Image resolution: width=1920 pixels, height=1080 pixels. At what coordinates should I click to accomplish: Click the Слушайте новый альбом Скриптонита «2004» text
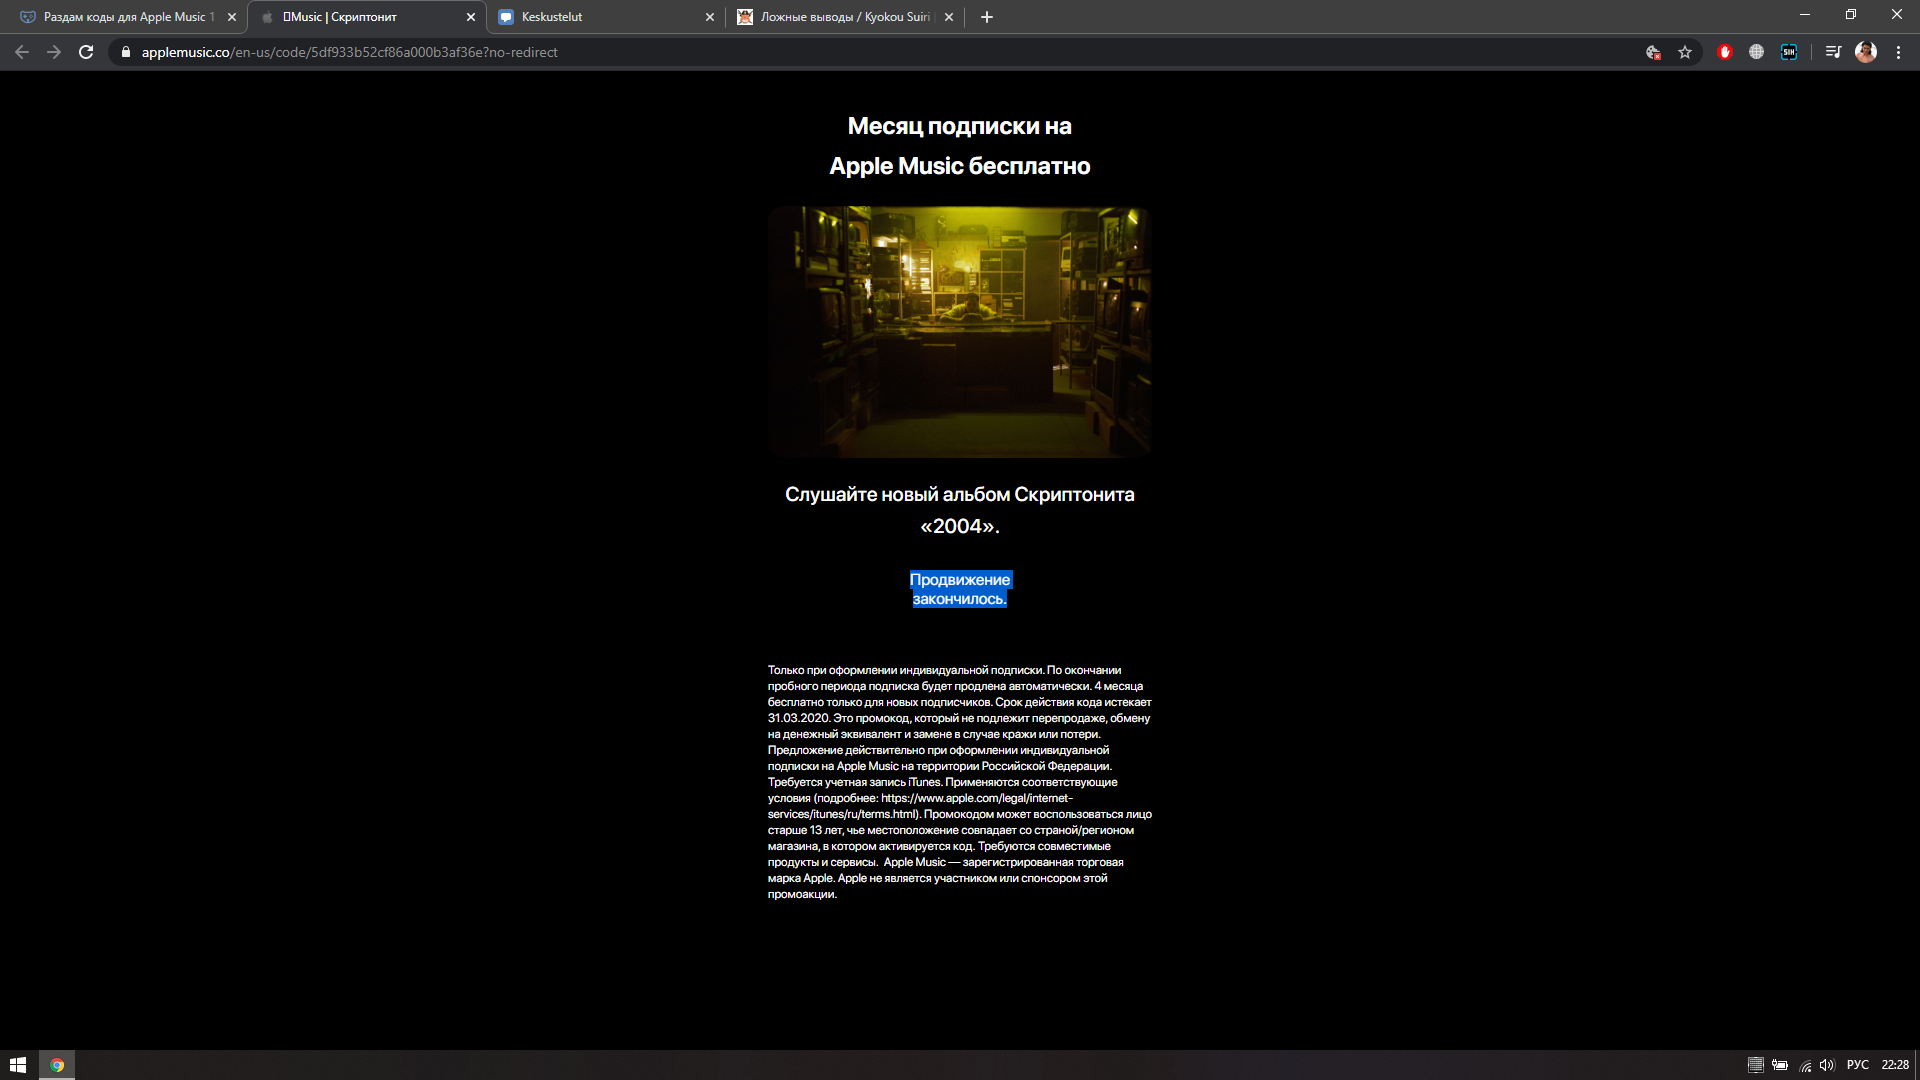pos(960,510)
